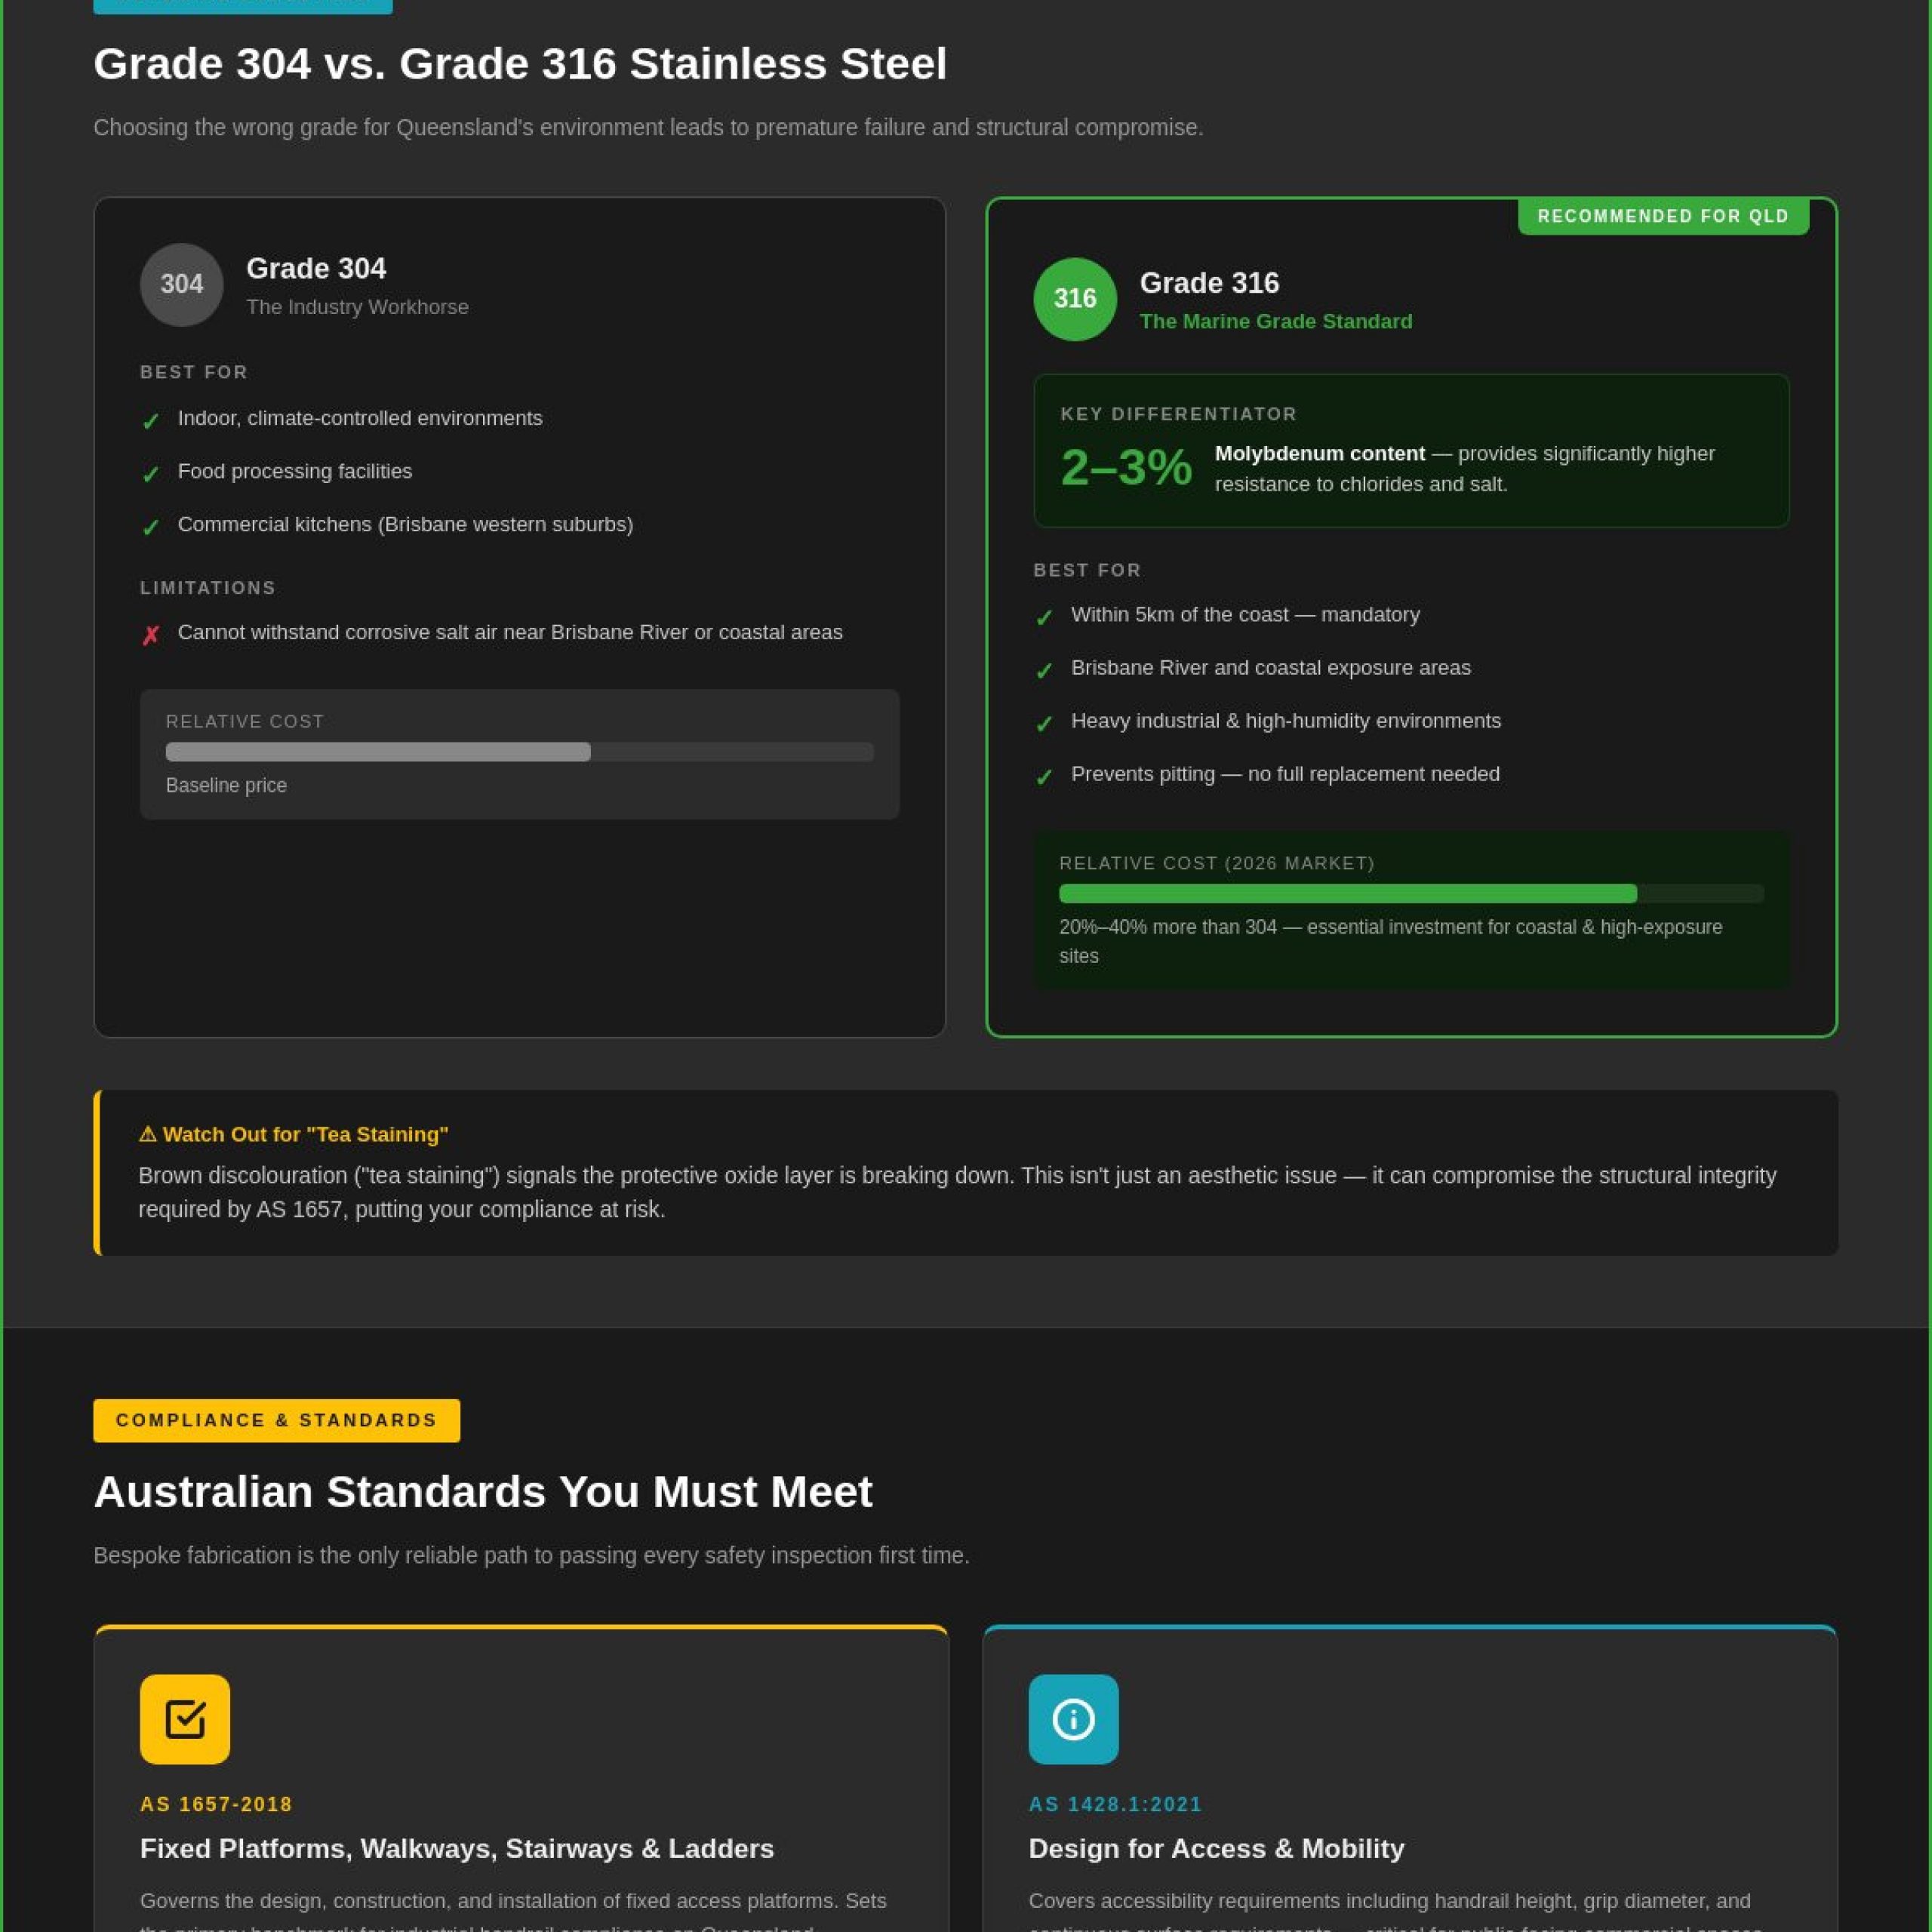Click the red X next to salt air limitation

tap(151, 635)
